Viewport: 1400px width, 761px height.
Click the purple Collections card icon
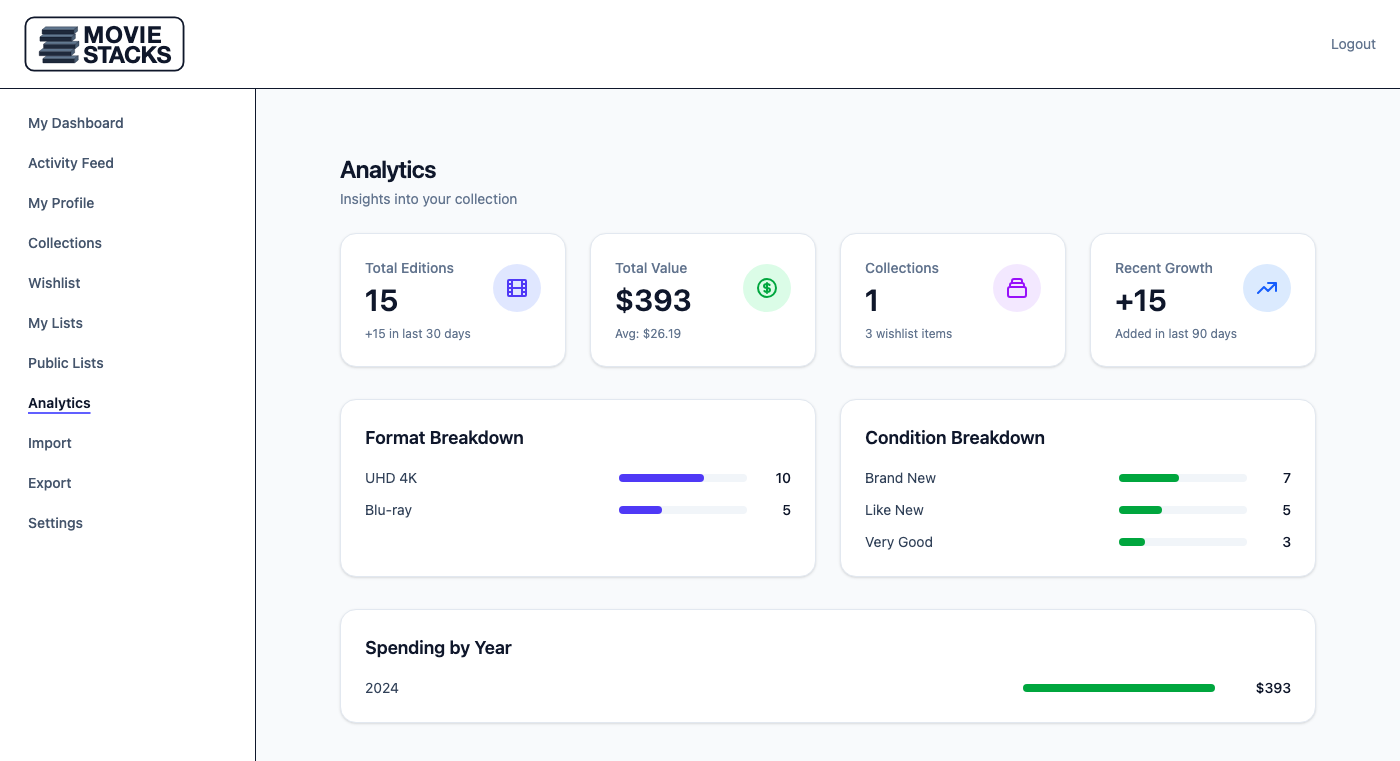[x=1017, y=288]
